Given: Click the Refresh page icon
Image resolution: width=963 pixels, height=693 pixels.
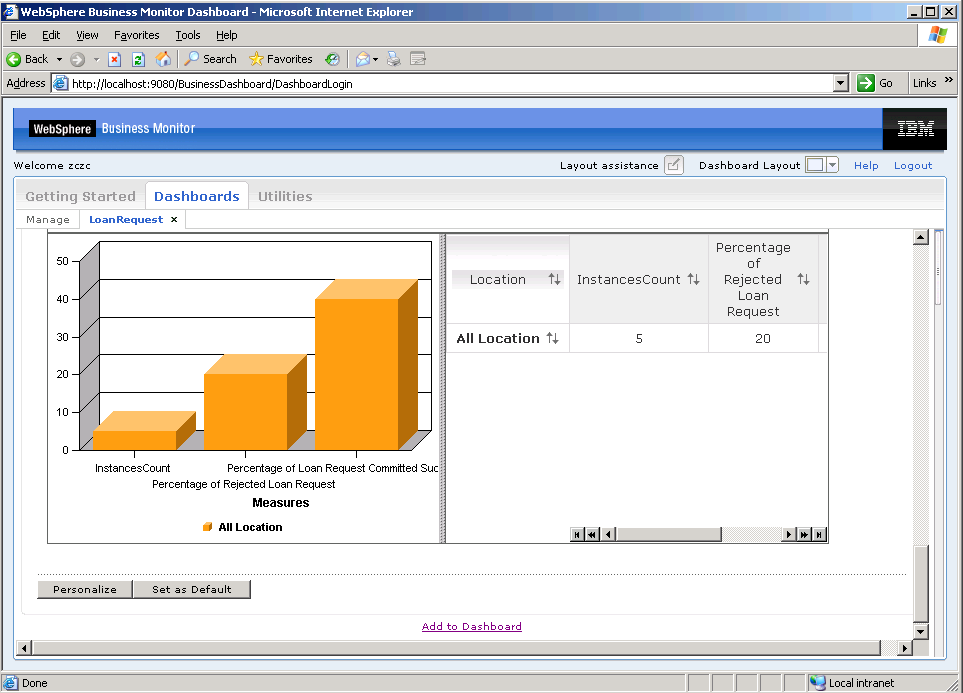Looking at the screenshot, I should (138, 59).
